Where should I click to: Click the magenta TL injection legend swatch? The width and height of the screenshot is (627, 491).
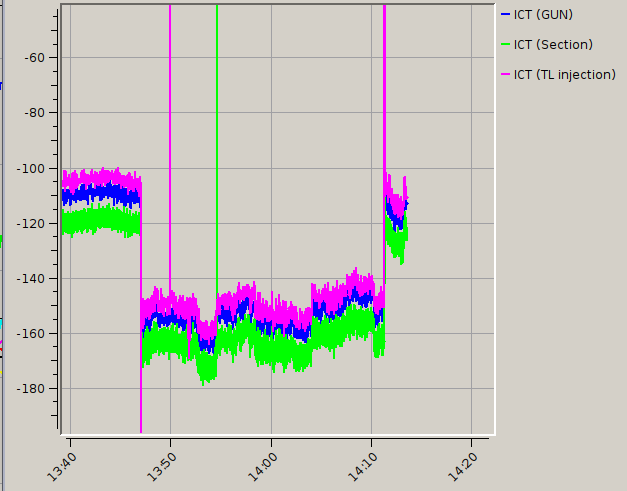coord(505,74)
